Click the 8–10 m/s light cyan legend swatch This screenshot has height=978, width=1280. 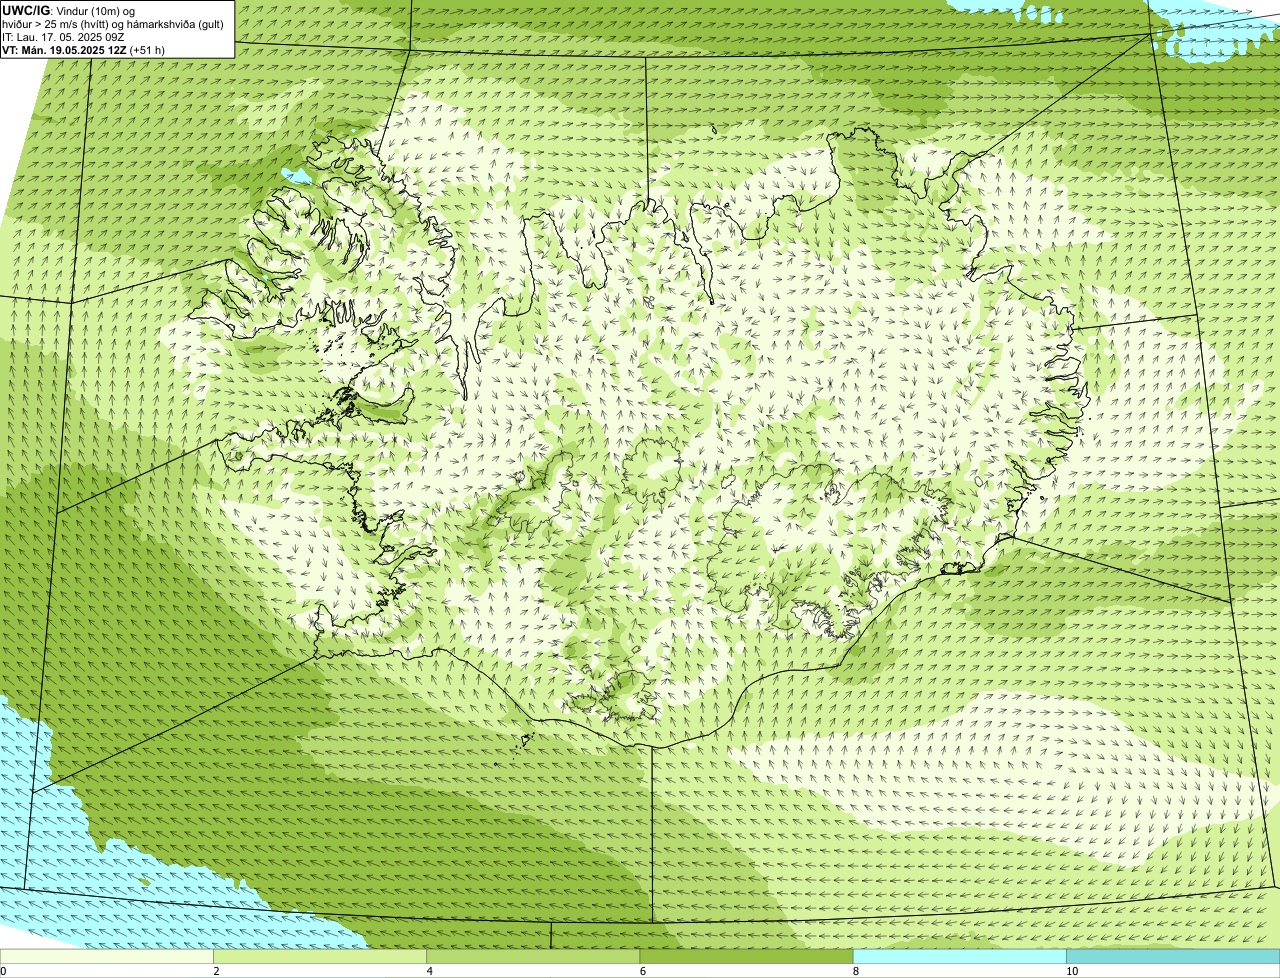coord(960,957)
